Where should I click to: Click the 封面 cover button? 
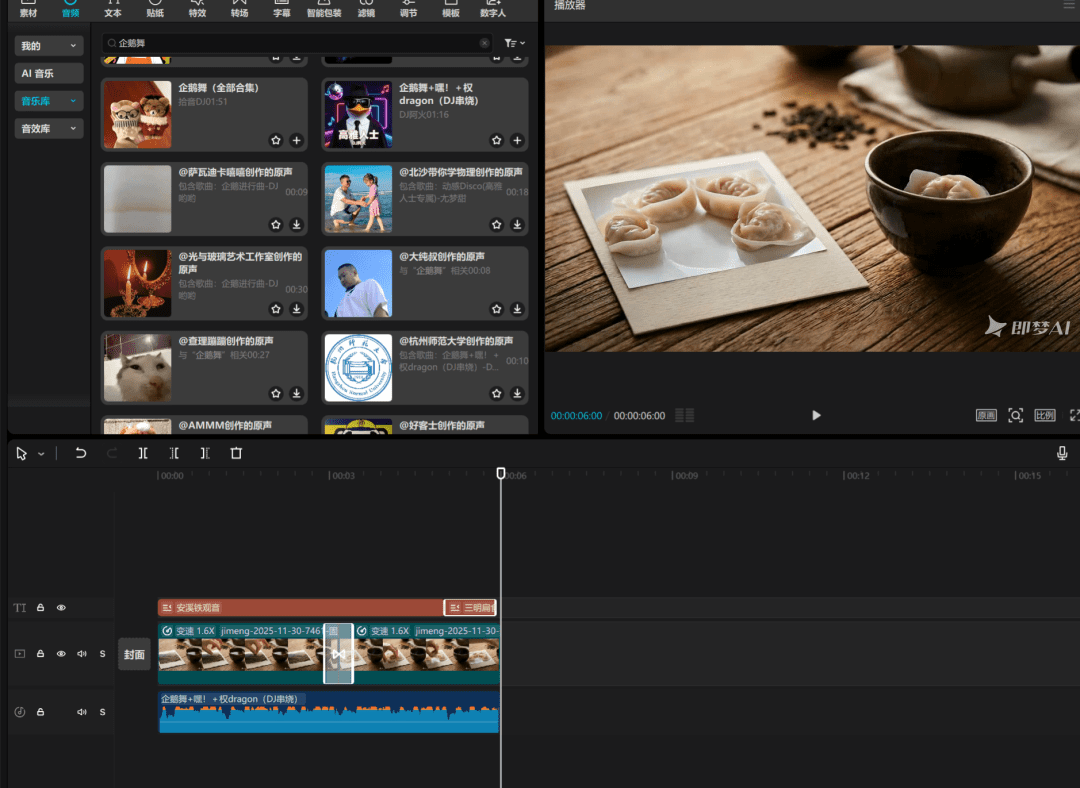pyautogui.click(x=134, y=655)
